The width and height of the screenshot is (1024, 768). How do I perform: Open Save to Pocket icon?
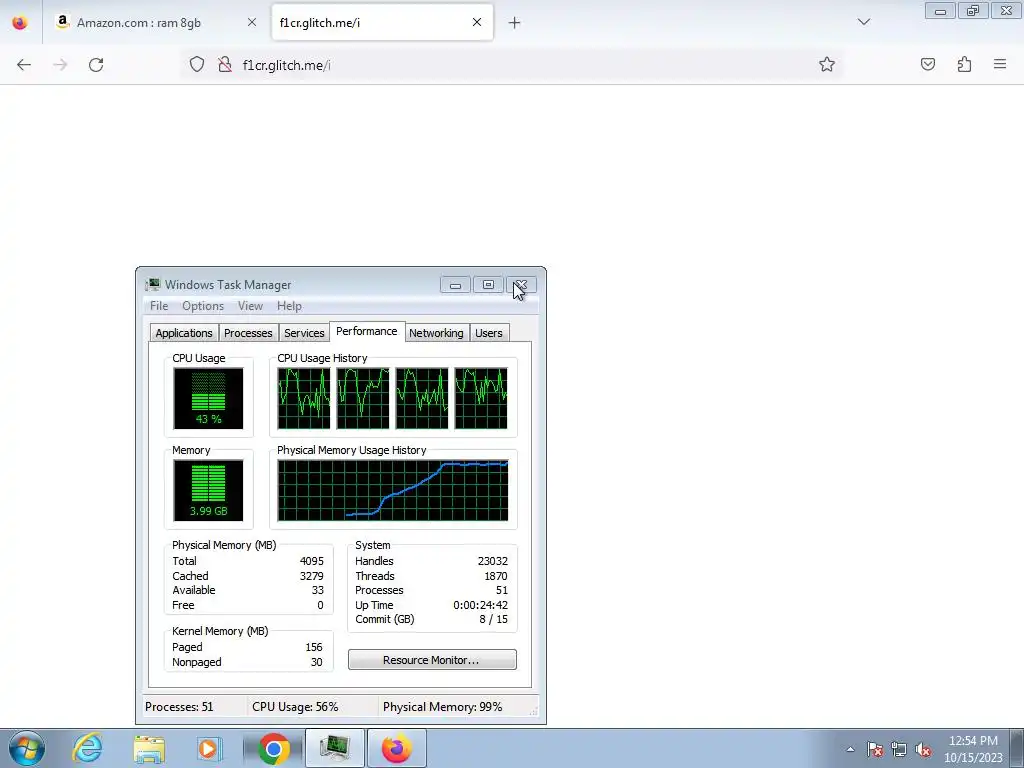[928, 64]
